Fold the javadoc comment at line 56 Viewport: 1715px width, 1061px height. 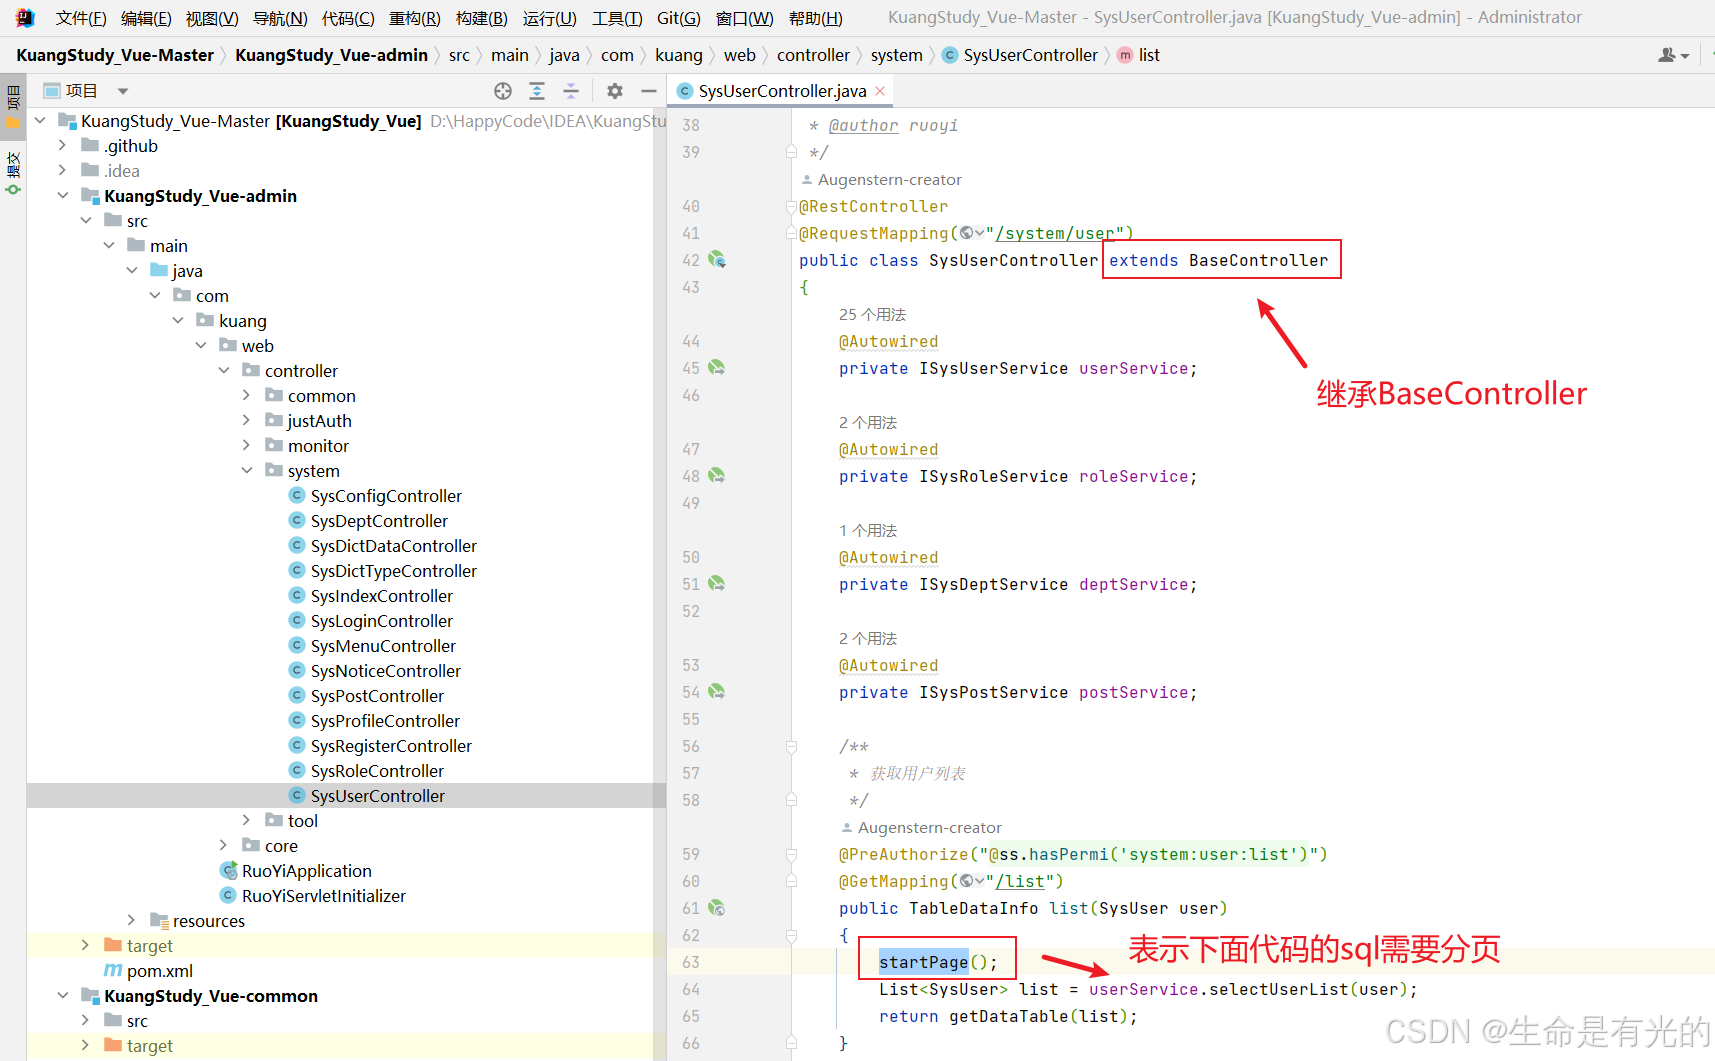click(791, 746)
